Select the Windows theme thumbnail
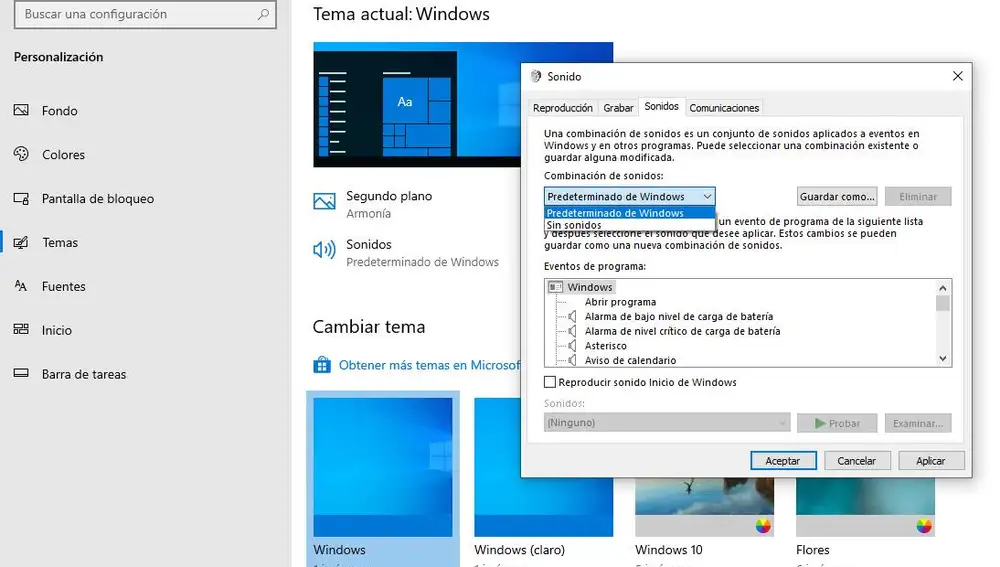 pyautogui.click(x=383, y=467)
